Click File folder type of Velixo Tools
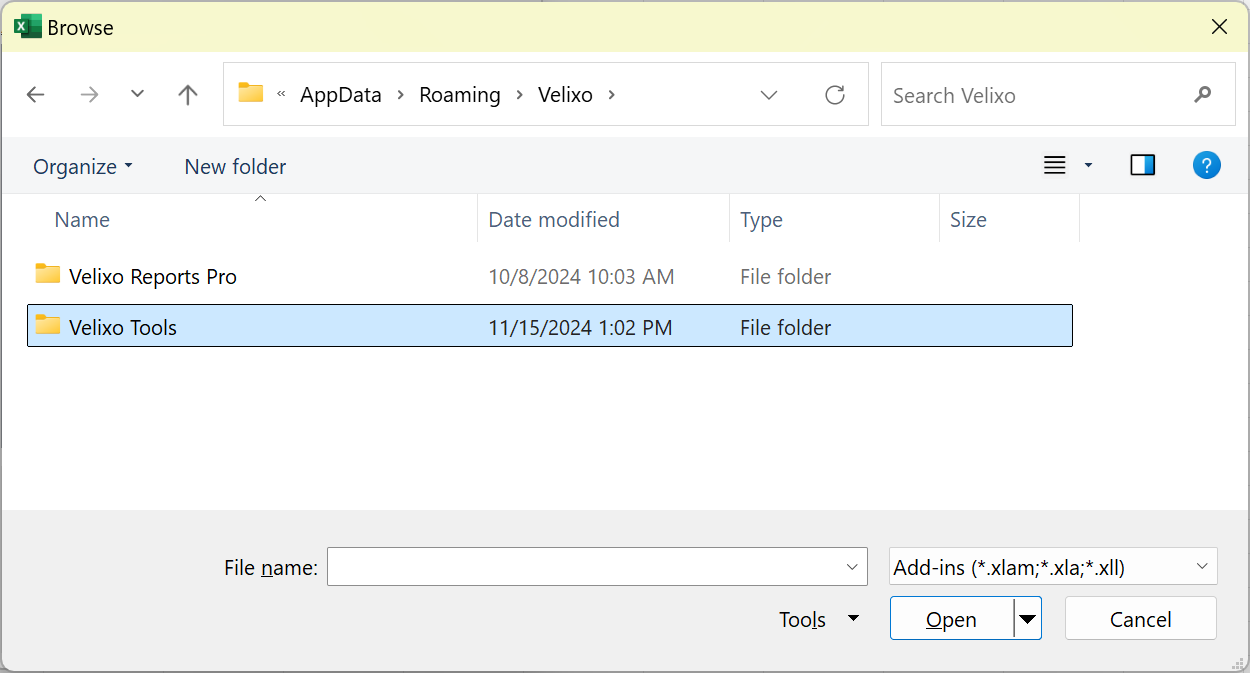This screenshot has height=673, width=1250. click(x=786, y=327)
